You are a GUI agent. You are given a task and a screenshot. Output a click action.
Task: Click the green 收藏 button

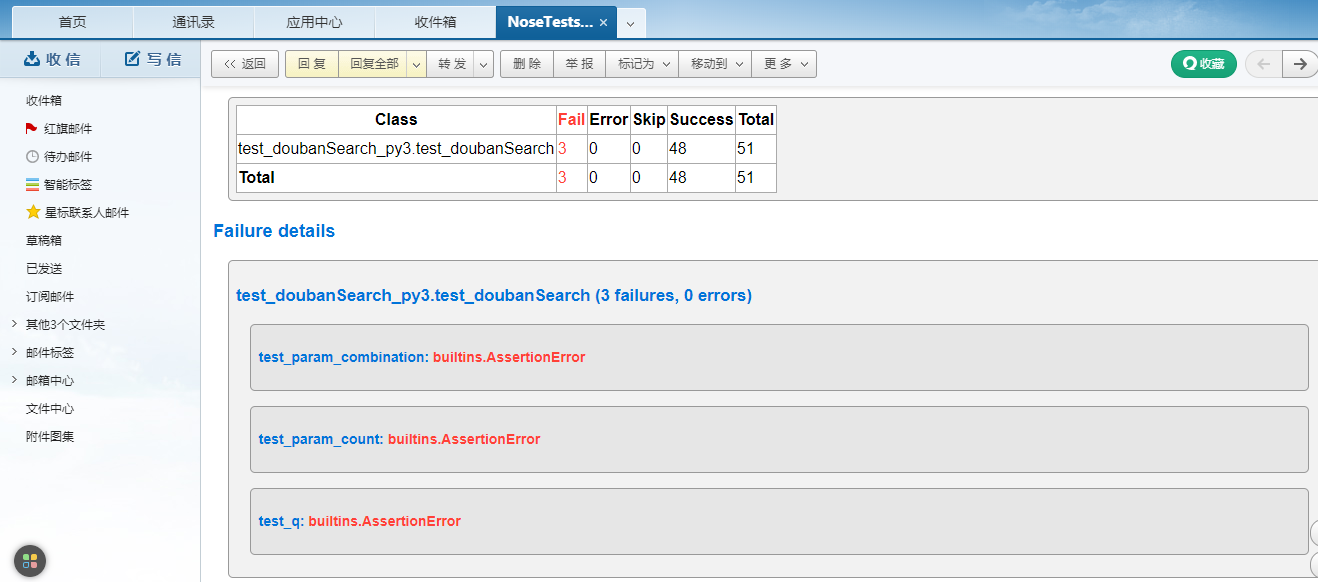pyautogui.click(x=1203, y=64)
